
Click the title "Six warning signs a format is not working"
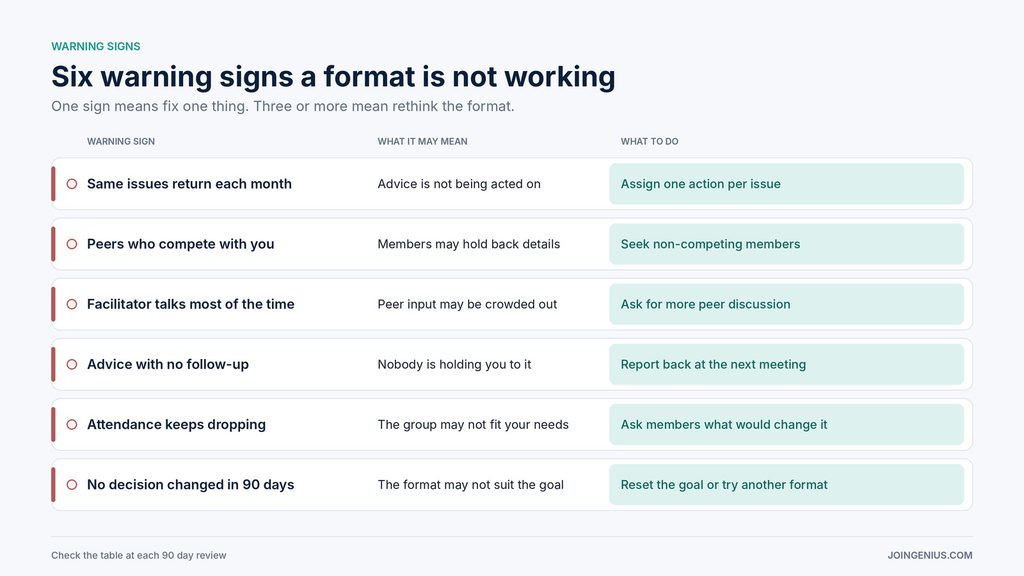click(333, 76)
